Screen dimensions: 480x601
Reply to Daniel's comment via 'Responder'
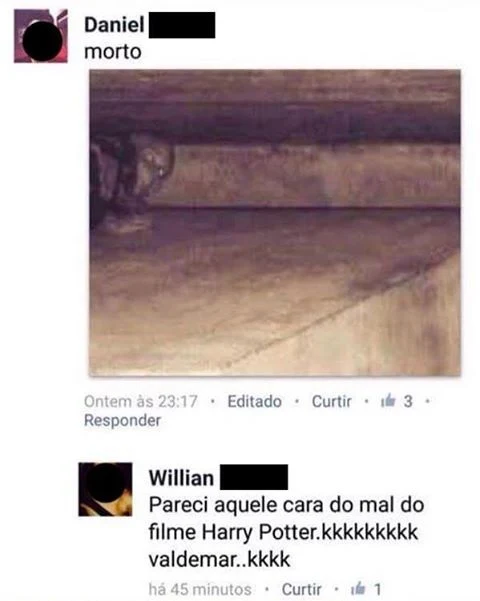pyautogui.click(x=122, y=420)
